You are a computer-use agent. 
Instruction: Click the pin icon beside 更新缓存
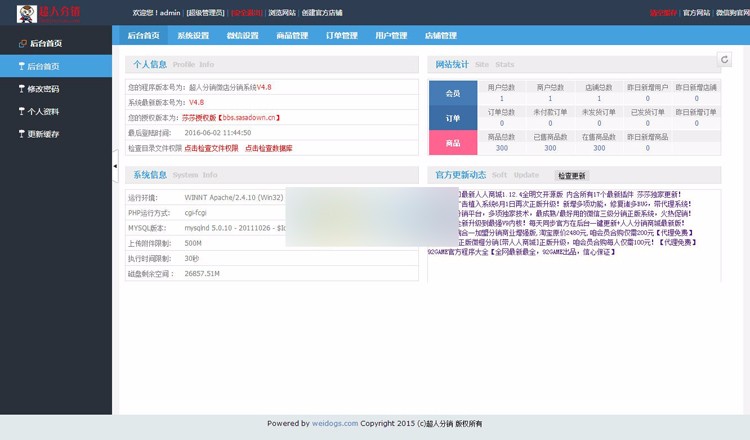click(22, 133)
